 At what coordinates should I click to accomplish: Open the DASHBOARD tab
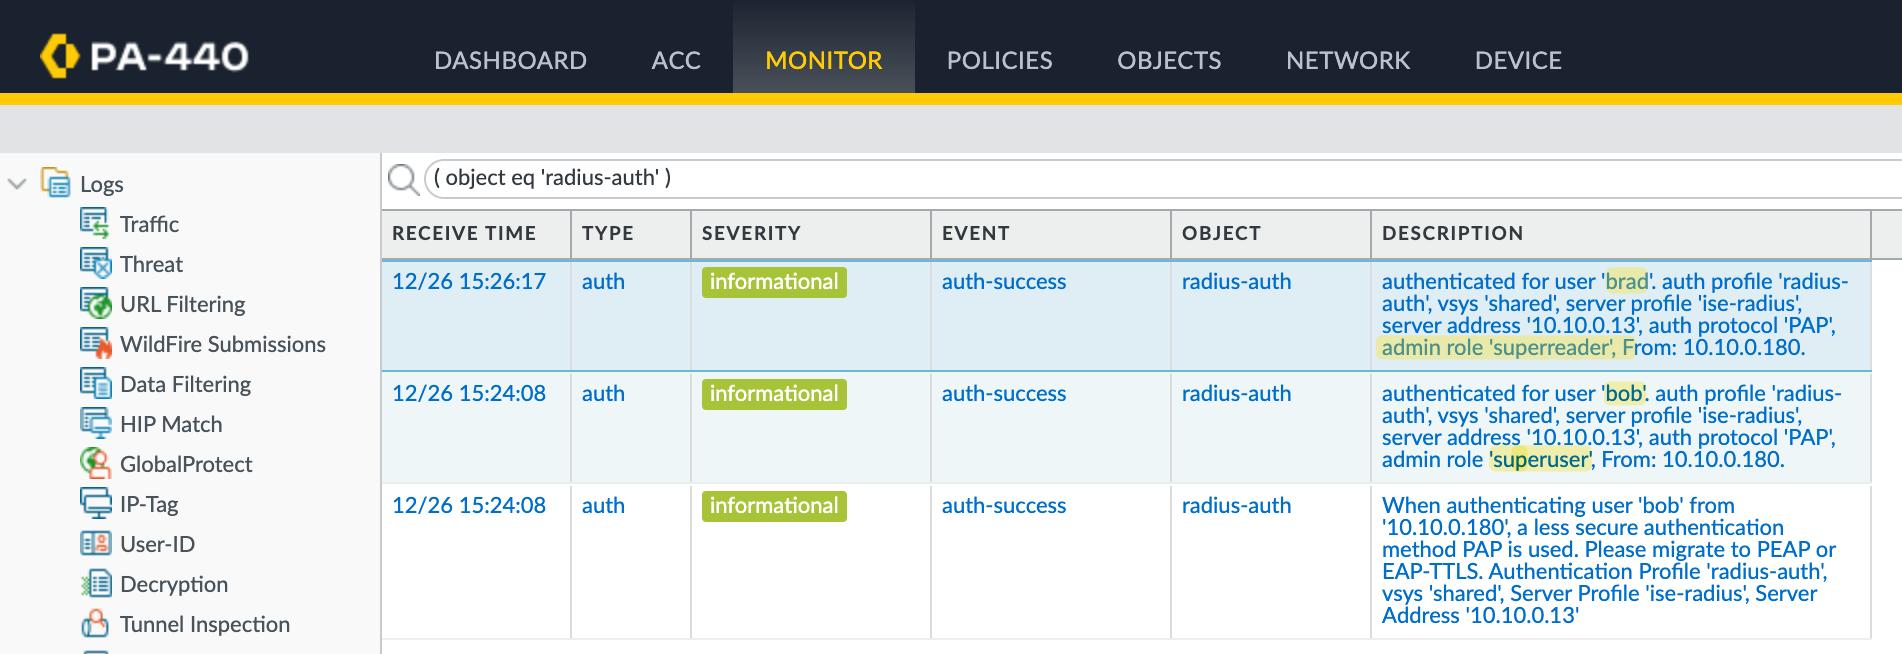click(510, 60)
